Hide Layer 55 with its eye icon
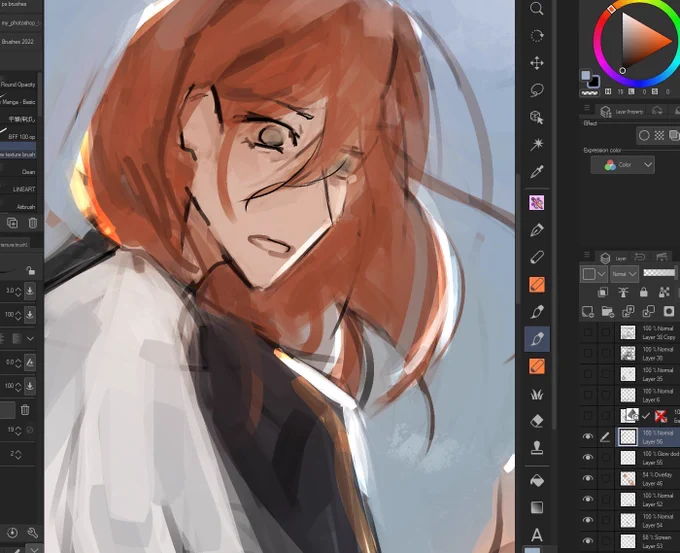680x553 pixels. [588, 457]
